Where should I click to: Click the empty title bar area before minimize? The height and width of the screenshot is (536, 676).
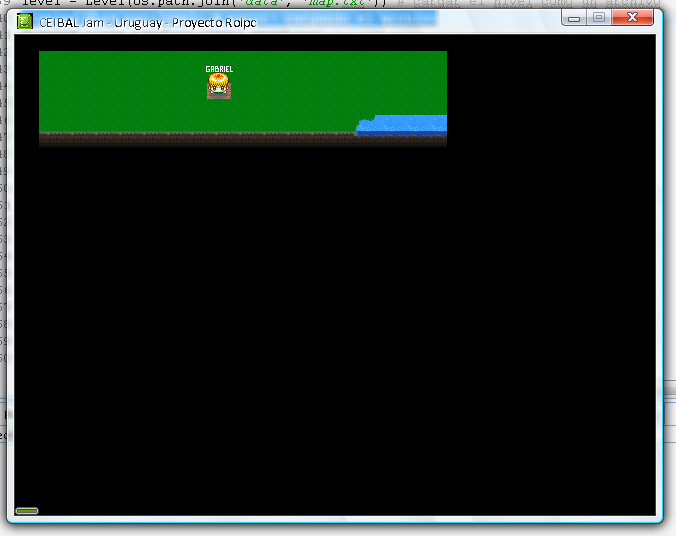(420, 21)
